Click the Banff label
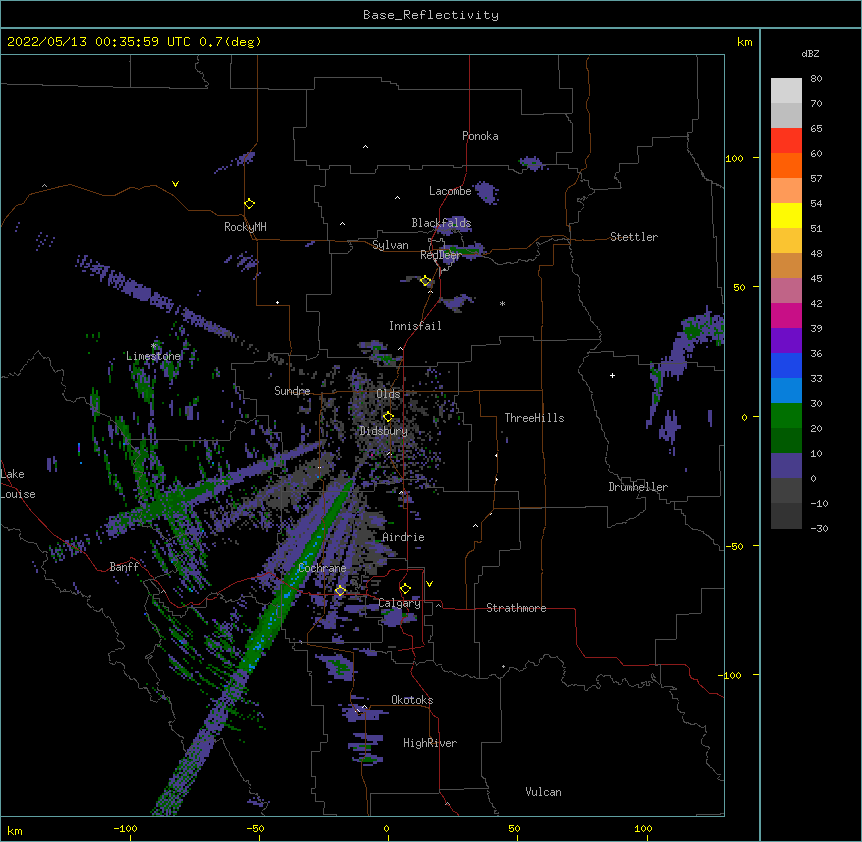The image size is (862, 842). (x=124, y=567)
